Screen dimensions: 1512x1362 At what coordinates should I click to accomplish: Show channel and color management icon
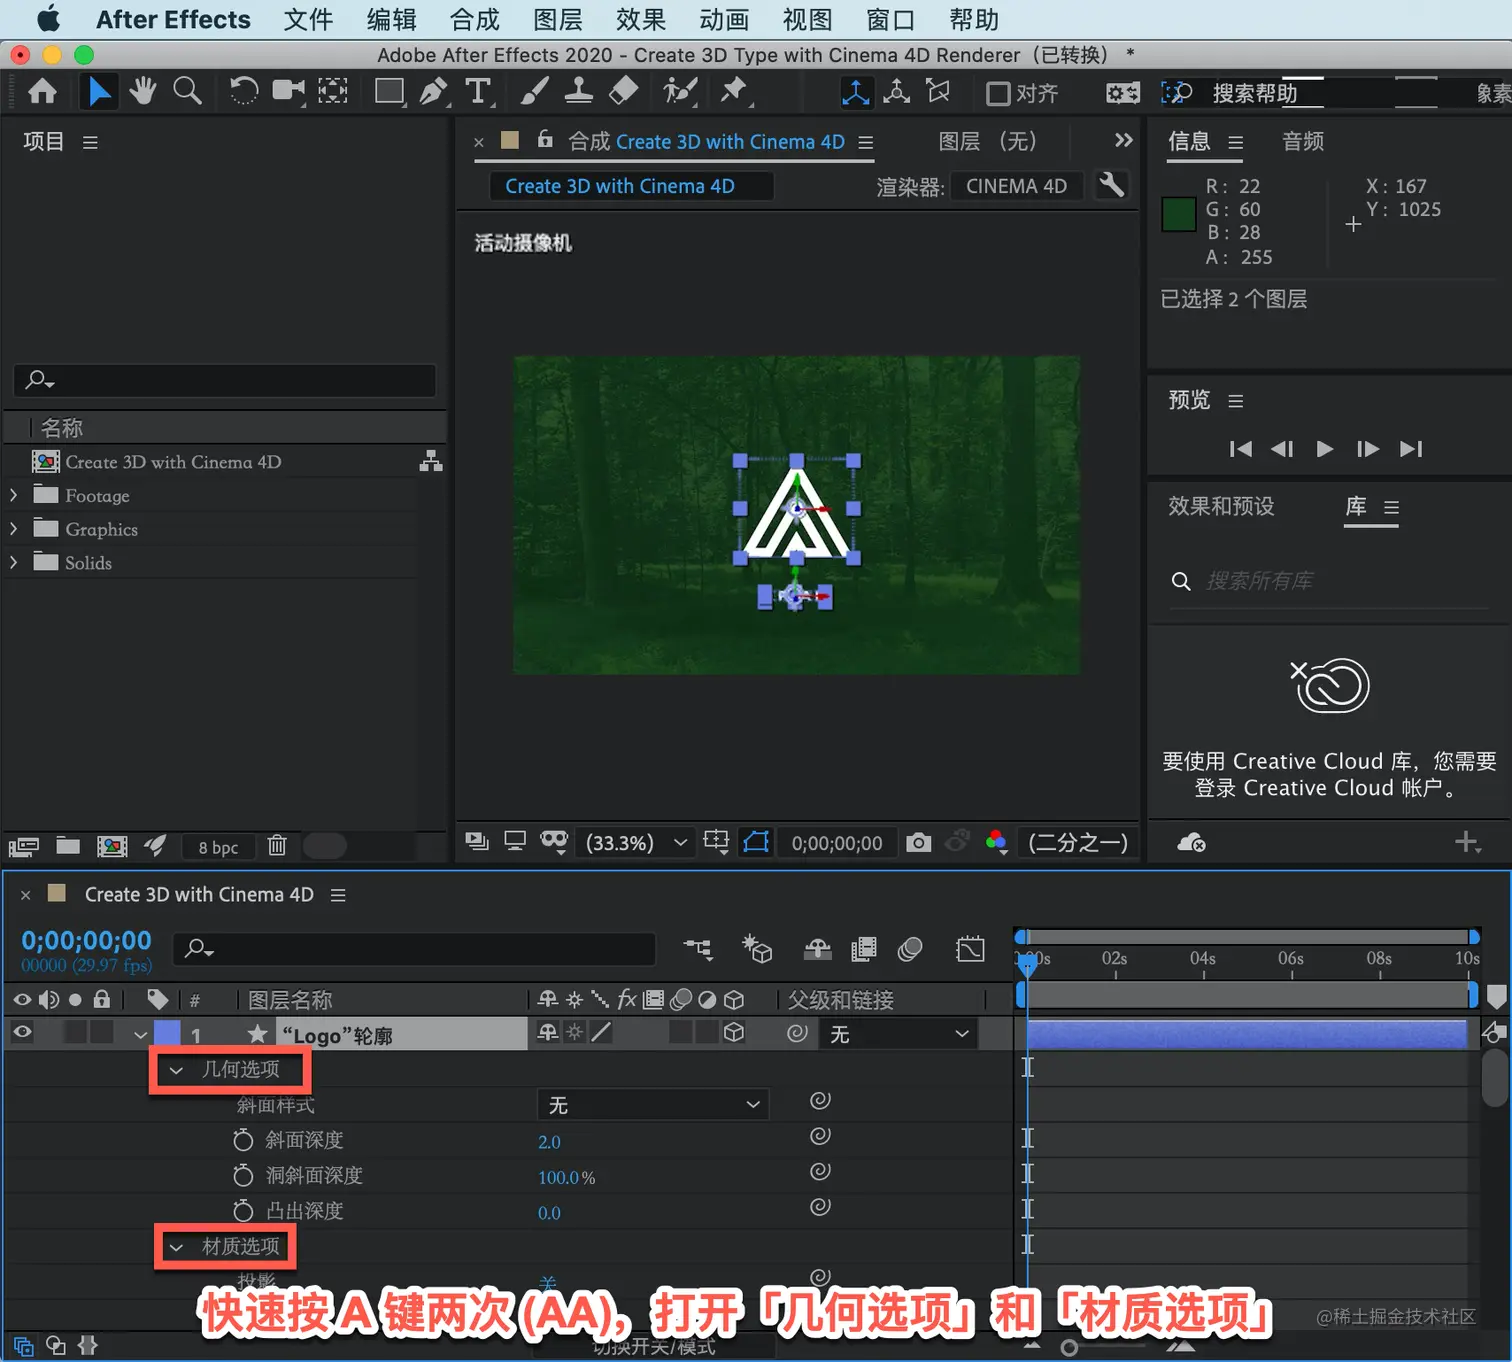(996, 842)
